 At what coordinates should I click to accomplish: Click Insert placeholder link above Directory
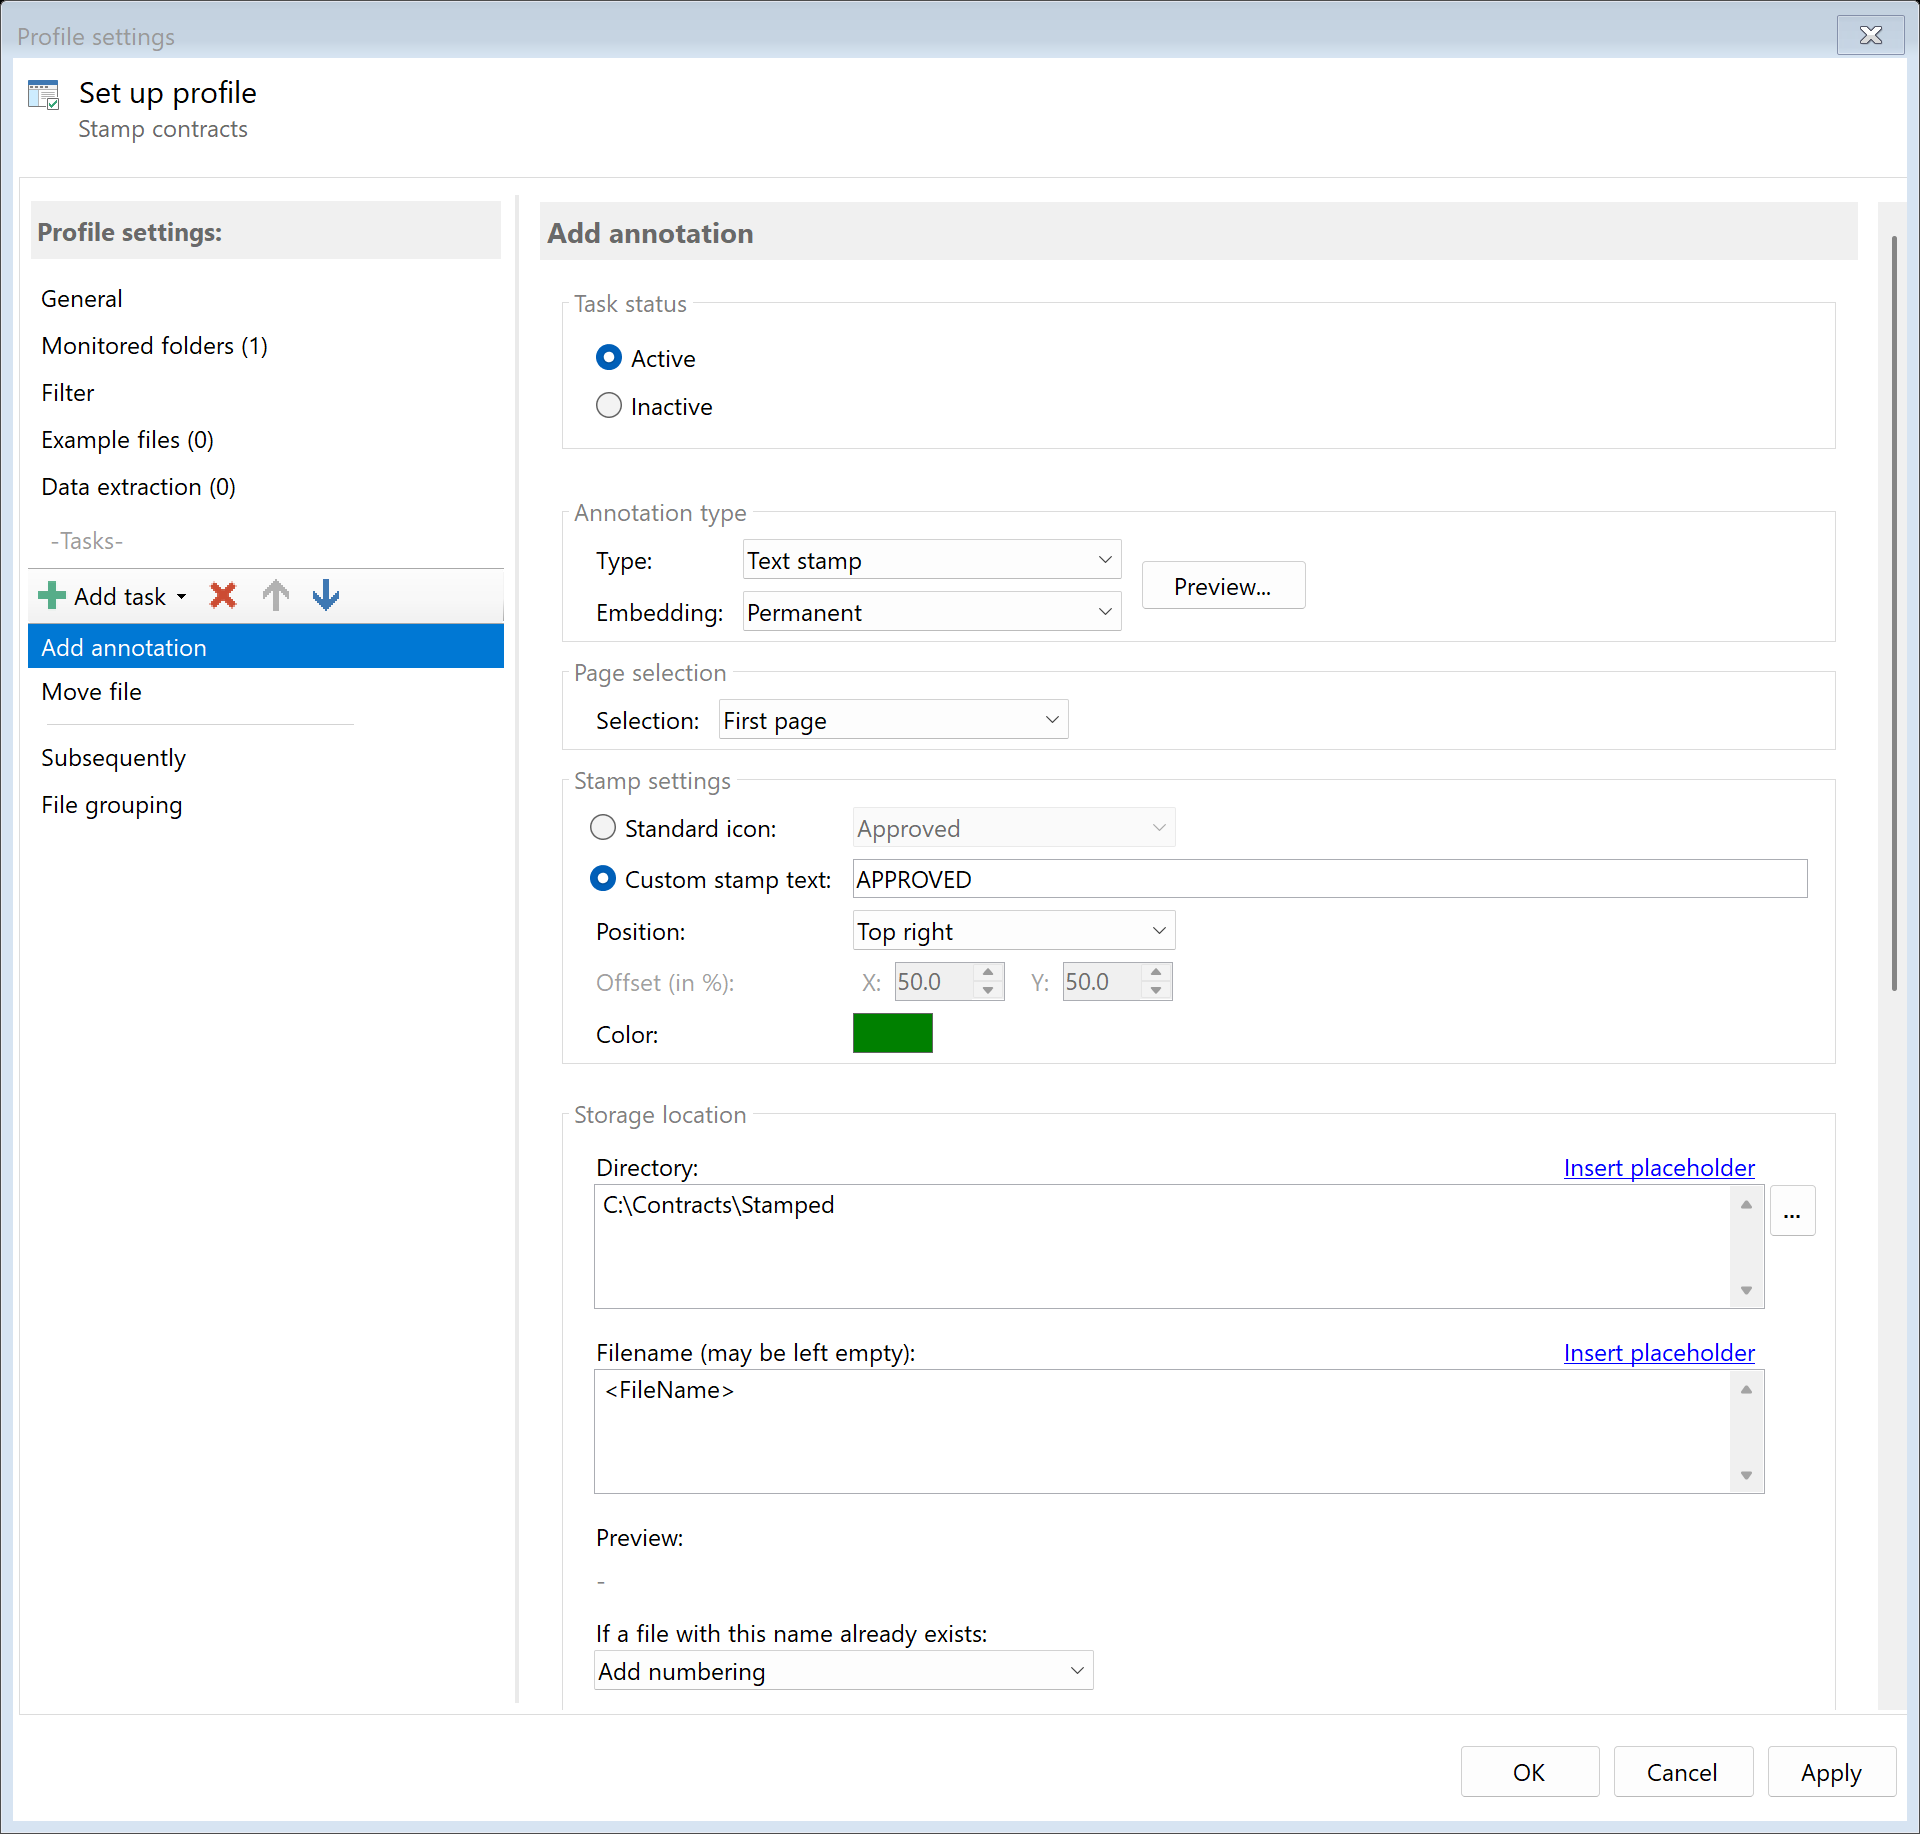click(x=1658, y=1168)
